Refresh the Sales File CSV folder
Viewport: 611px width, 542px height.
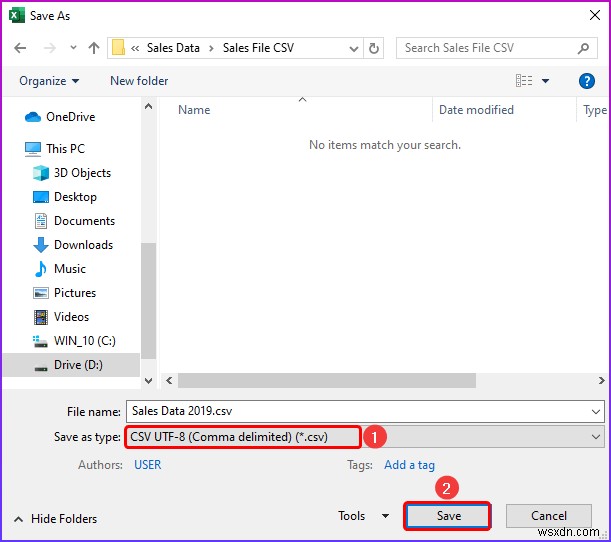tap(373, 48)
